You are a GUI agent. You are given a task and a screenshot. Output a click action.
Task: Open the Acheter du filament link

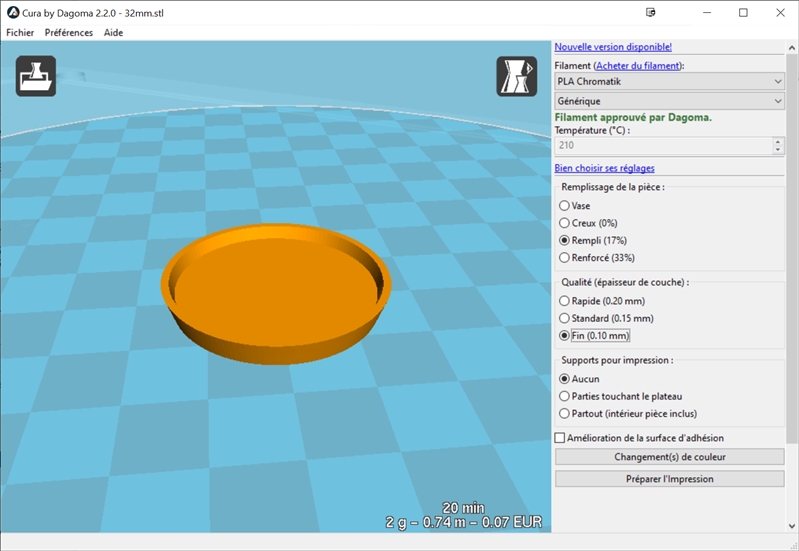click(637, 65)
